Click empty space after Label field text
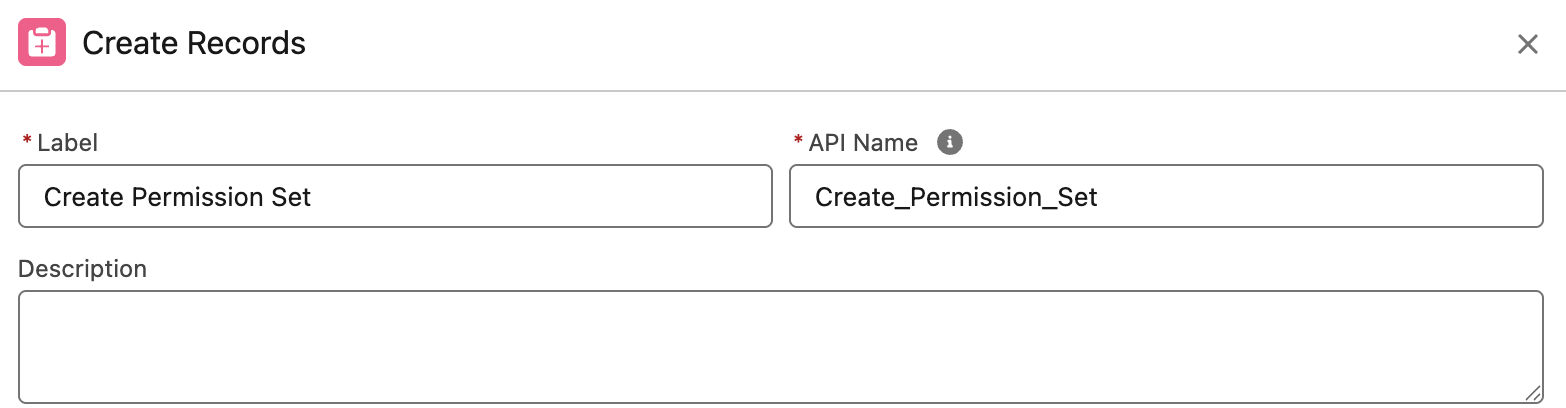Image resolution: width=1566 pixels, height=408 pixels. pyautogui.click(x=540, y=196)
